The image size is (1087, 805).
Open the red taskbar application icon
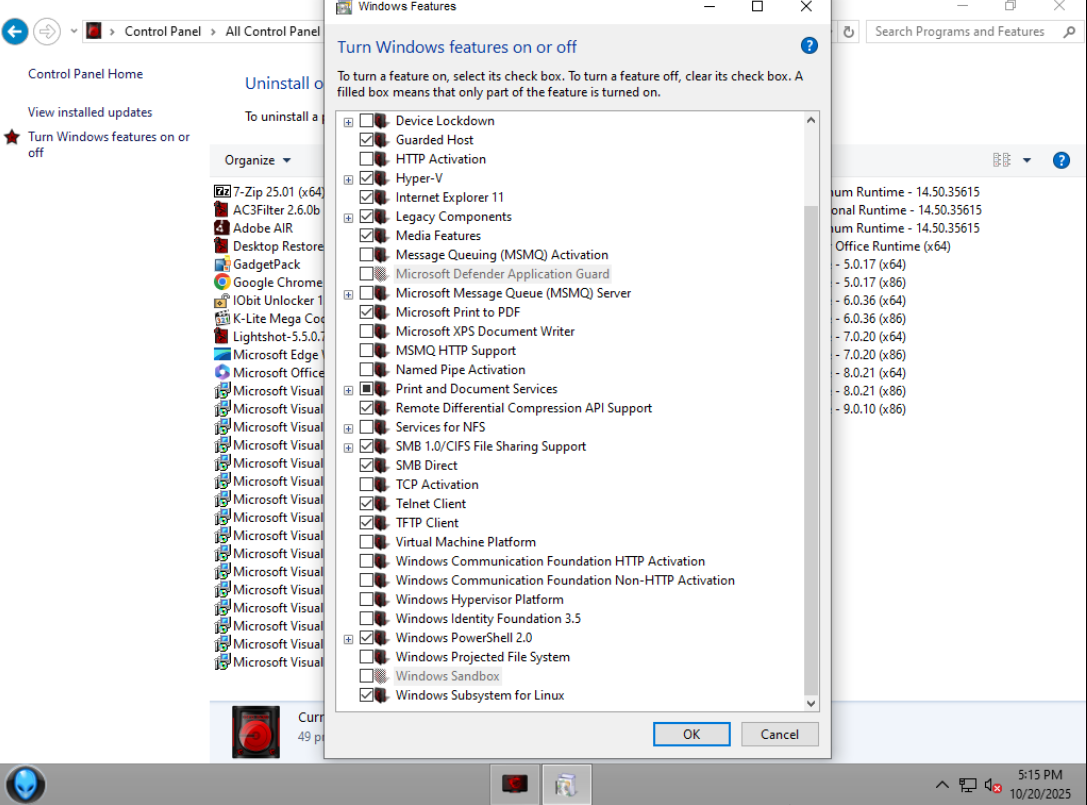click(514, 784)
